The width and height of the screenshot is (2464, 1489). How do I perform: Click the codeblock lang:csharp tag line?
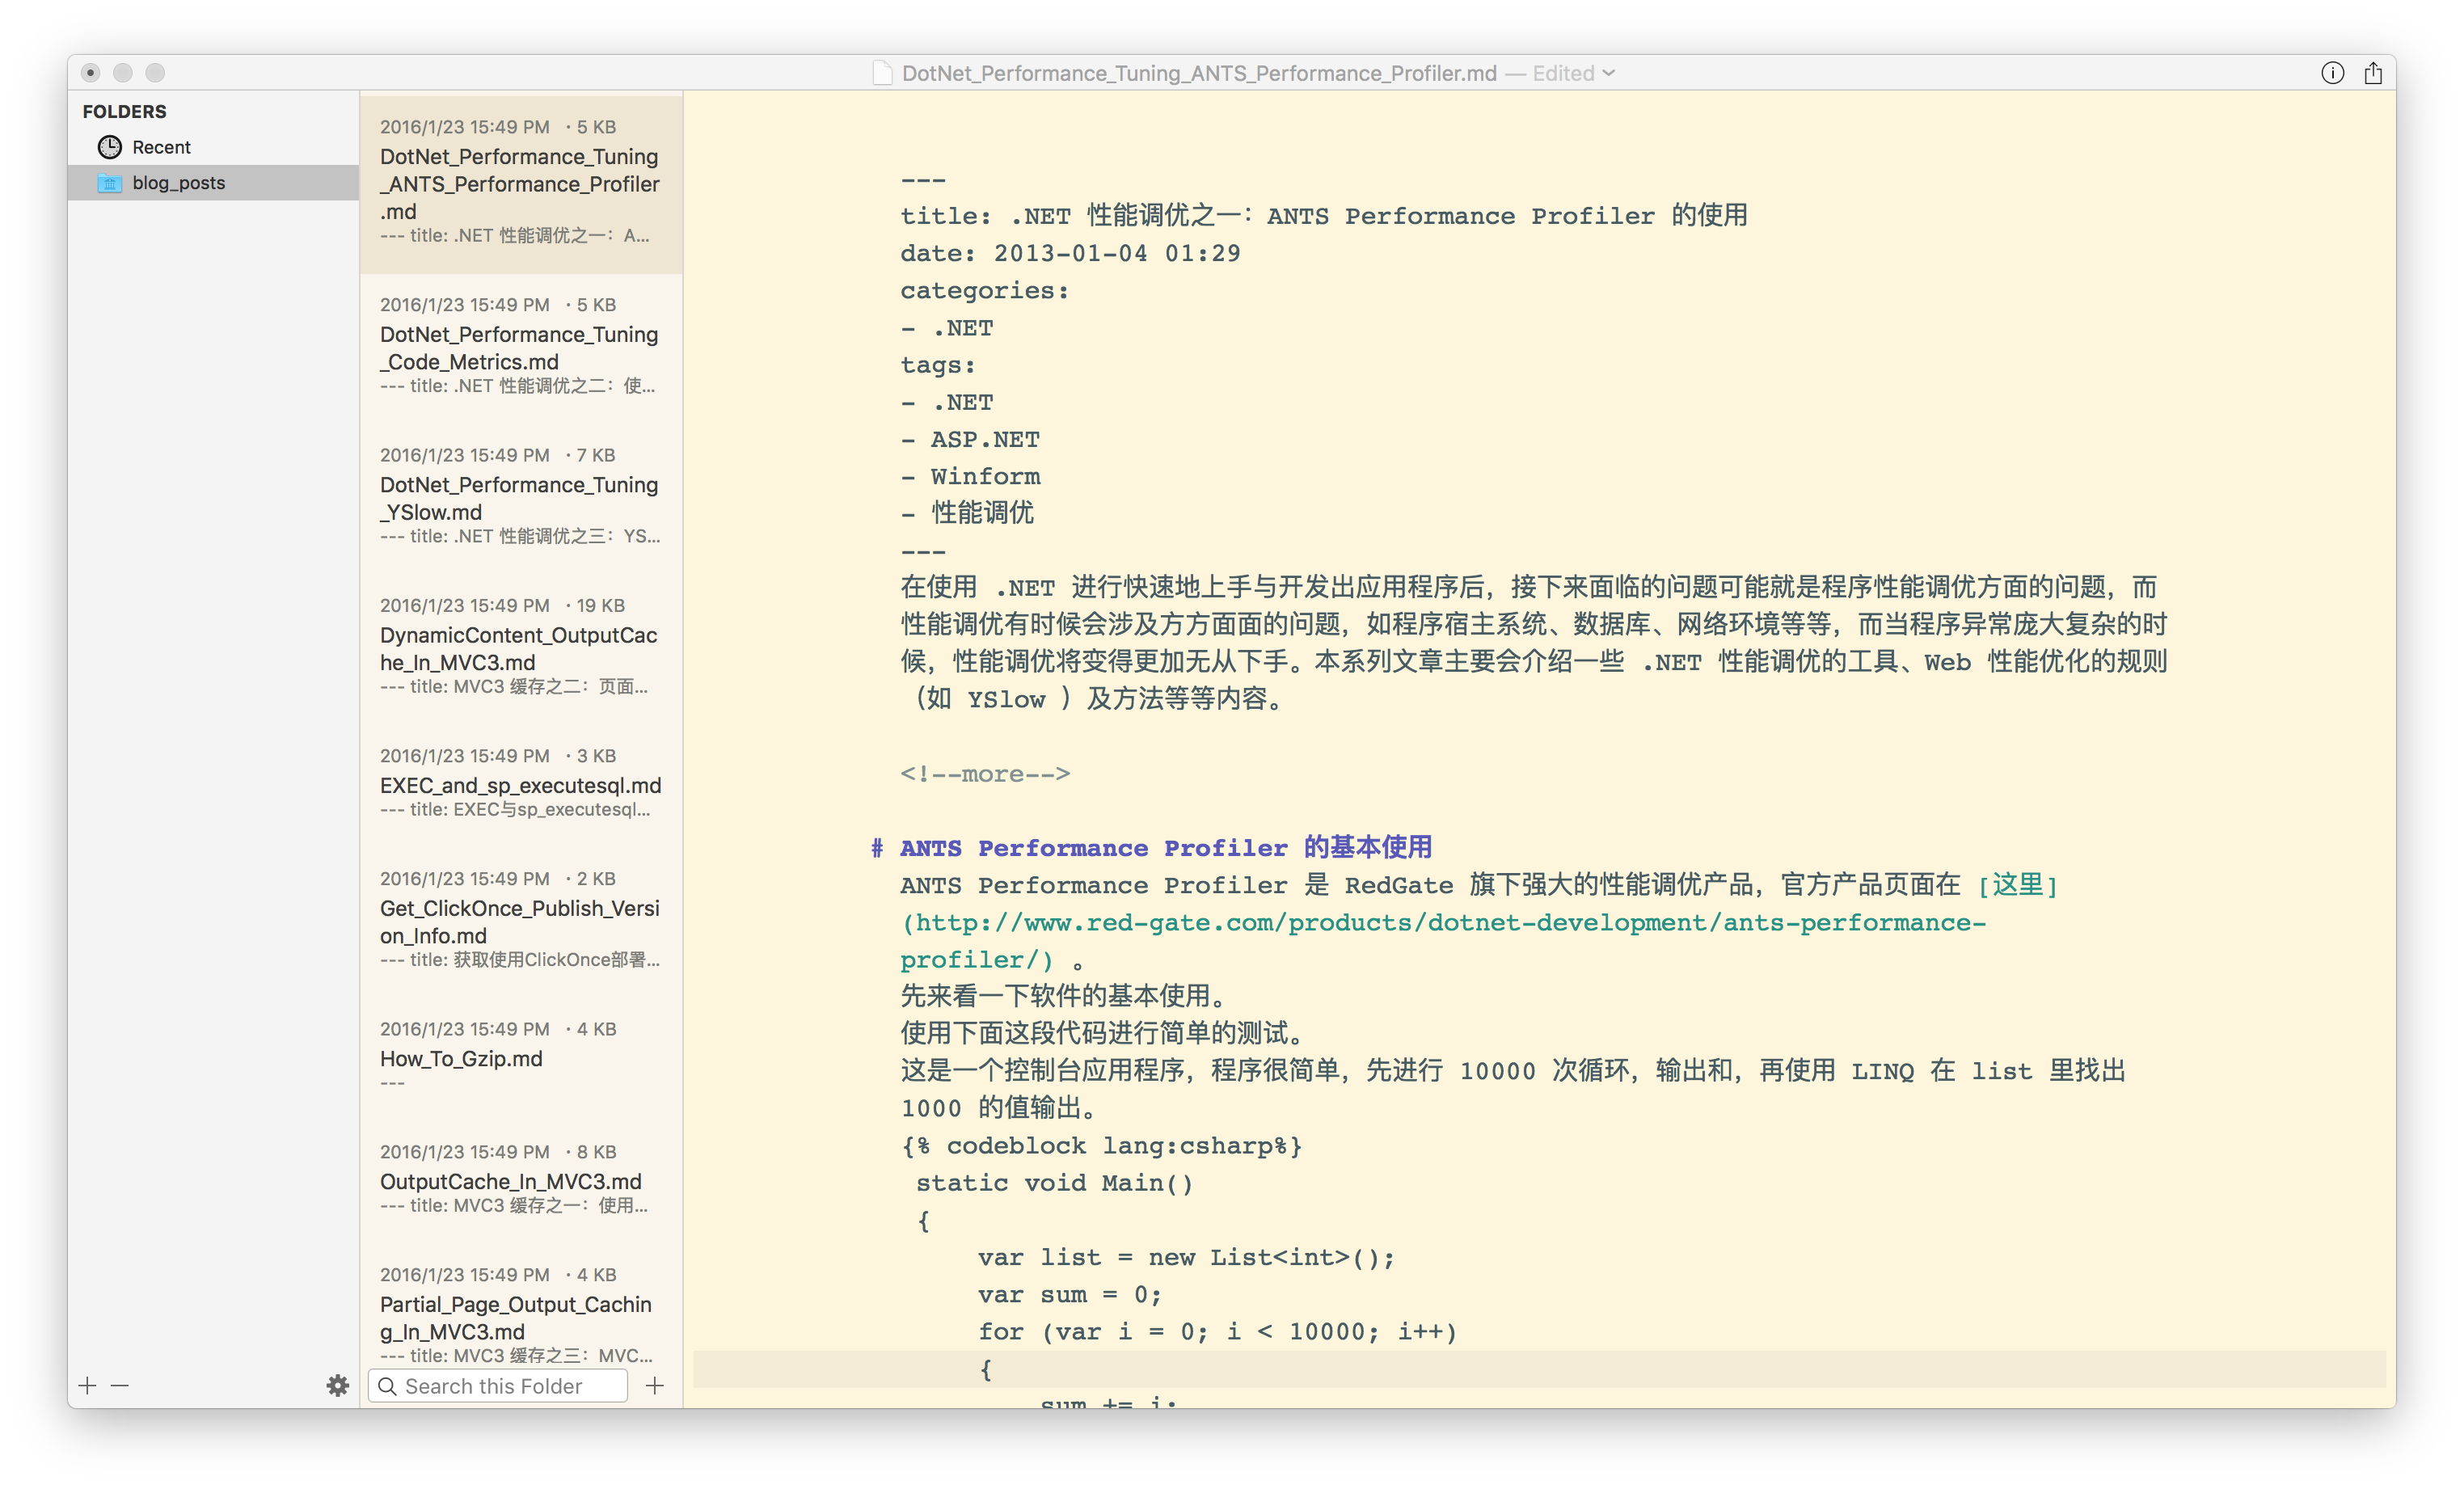click(x=1101, y=1146)
